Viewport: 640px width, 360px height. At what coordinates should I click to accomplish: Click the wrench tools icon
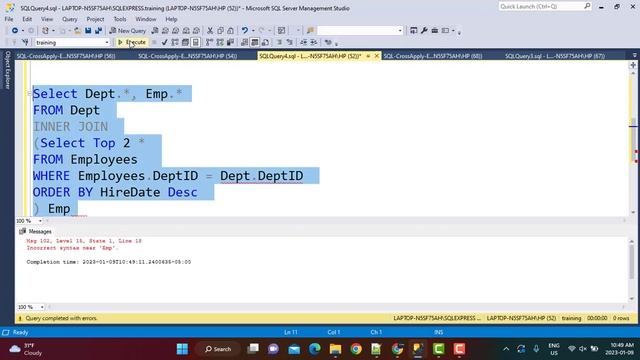424,31
